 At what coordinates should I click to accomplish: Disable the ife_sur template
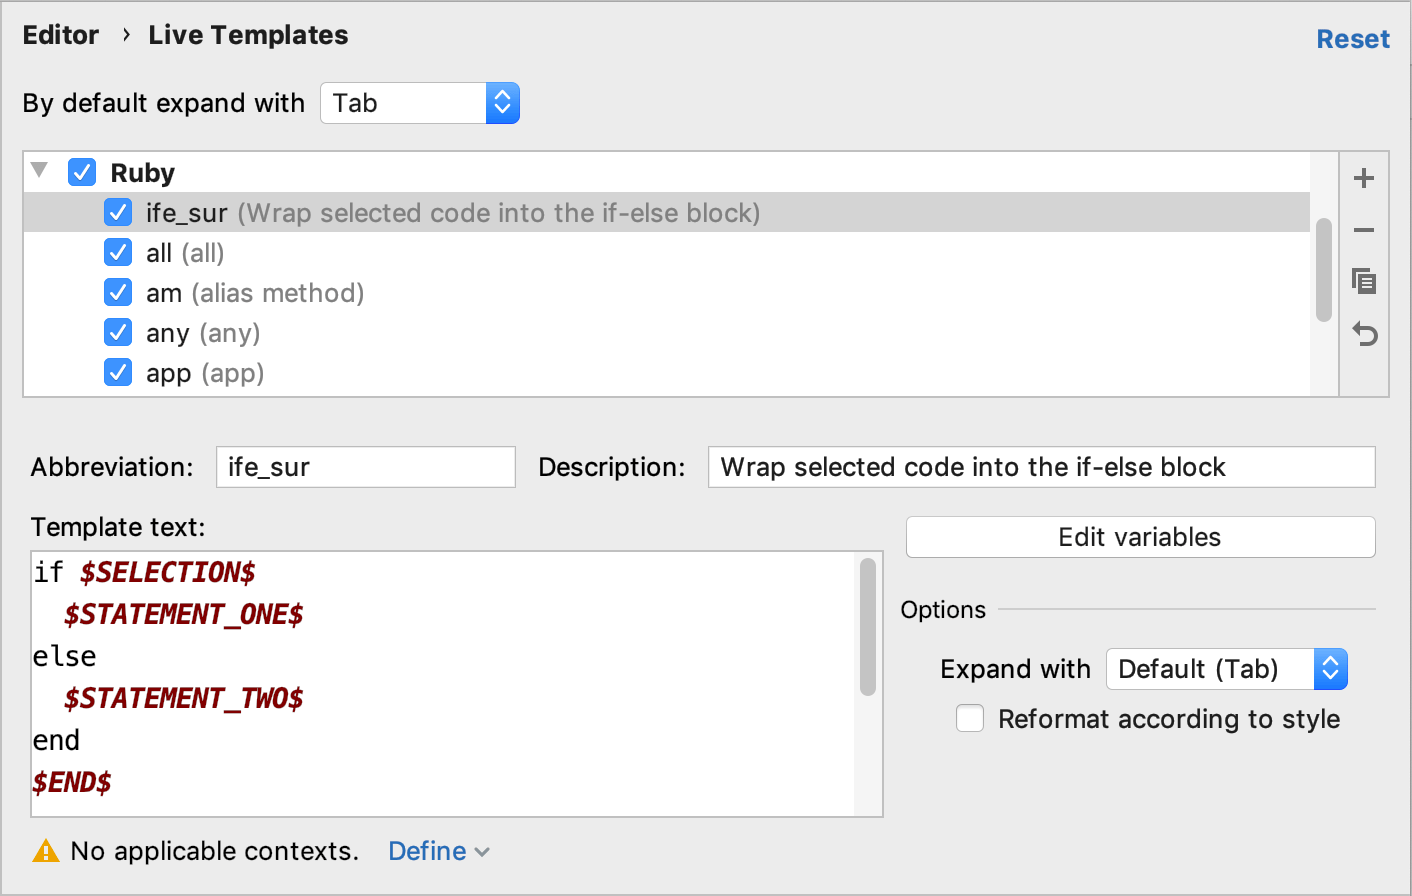coord(118,212)
